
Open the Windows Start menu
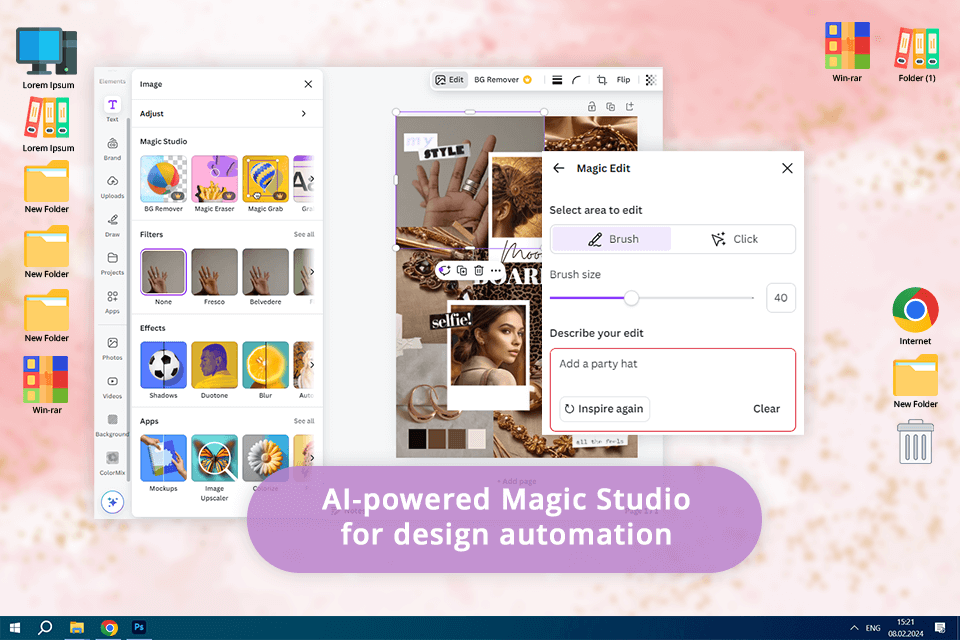click(x=15, y=628)
